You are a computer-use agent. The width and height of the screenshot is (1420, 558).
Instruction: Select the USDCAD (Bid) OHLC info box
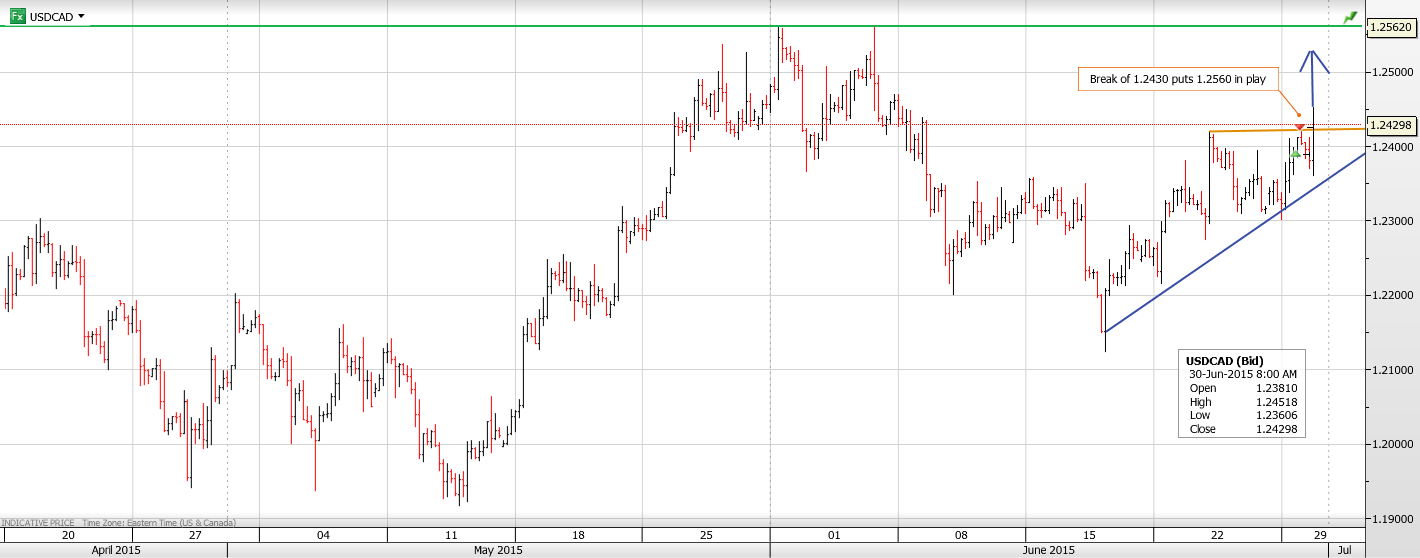[x=1241, y=394]
